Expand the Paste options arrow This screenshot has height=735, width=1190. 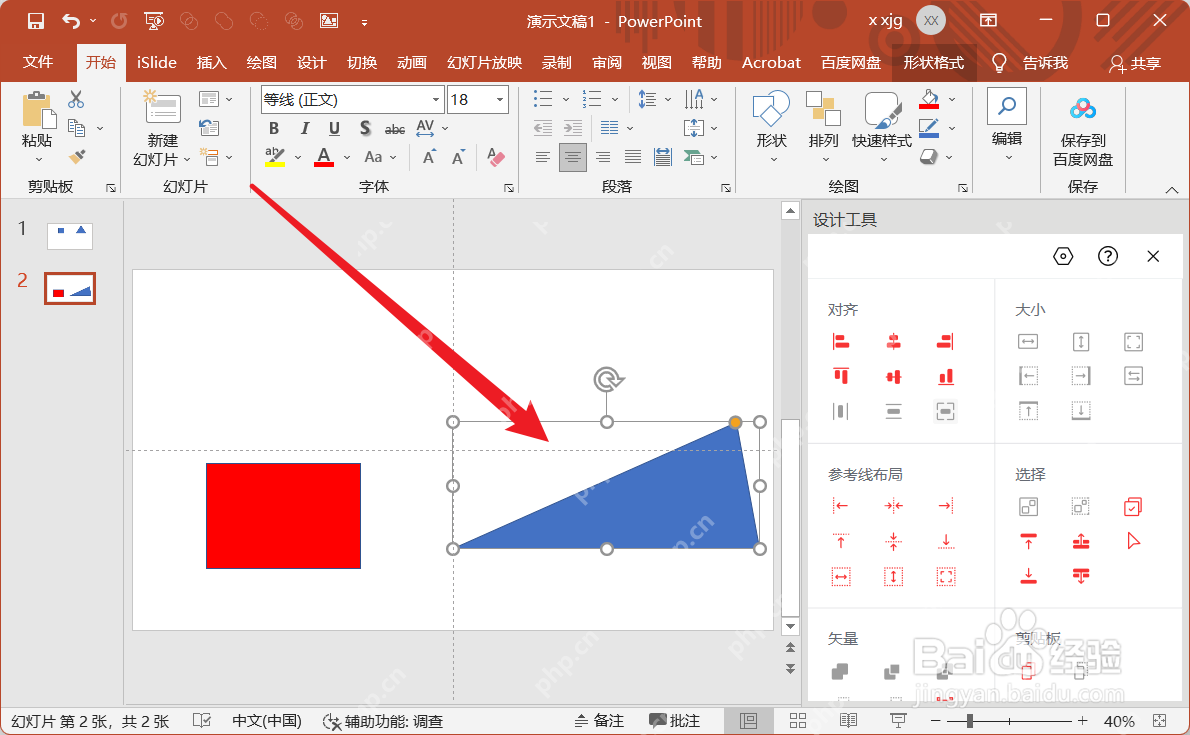coord(38,159)
